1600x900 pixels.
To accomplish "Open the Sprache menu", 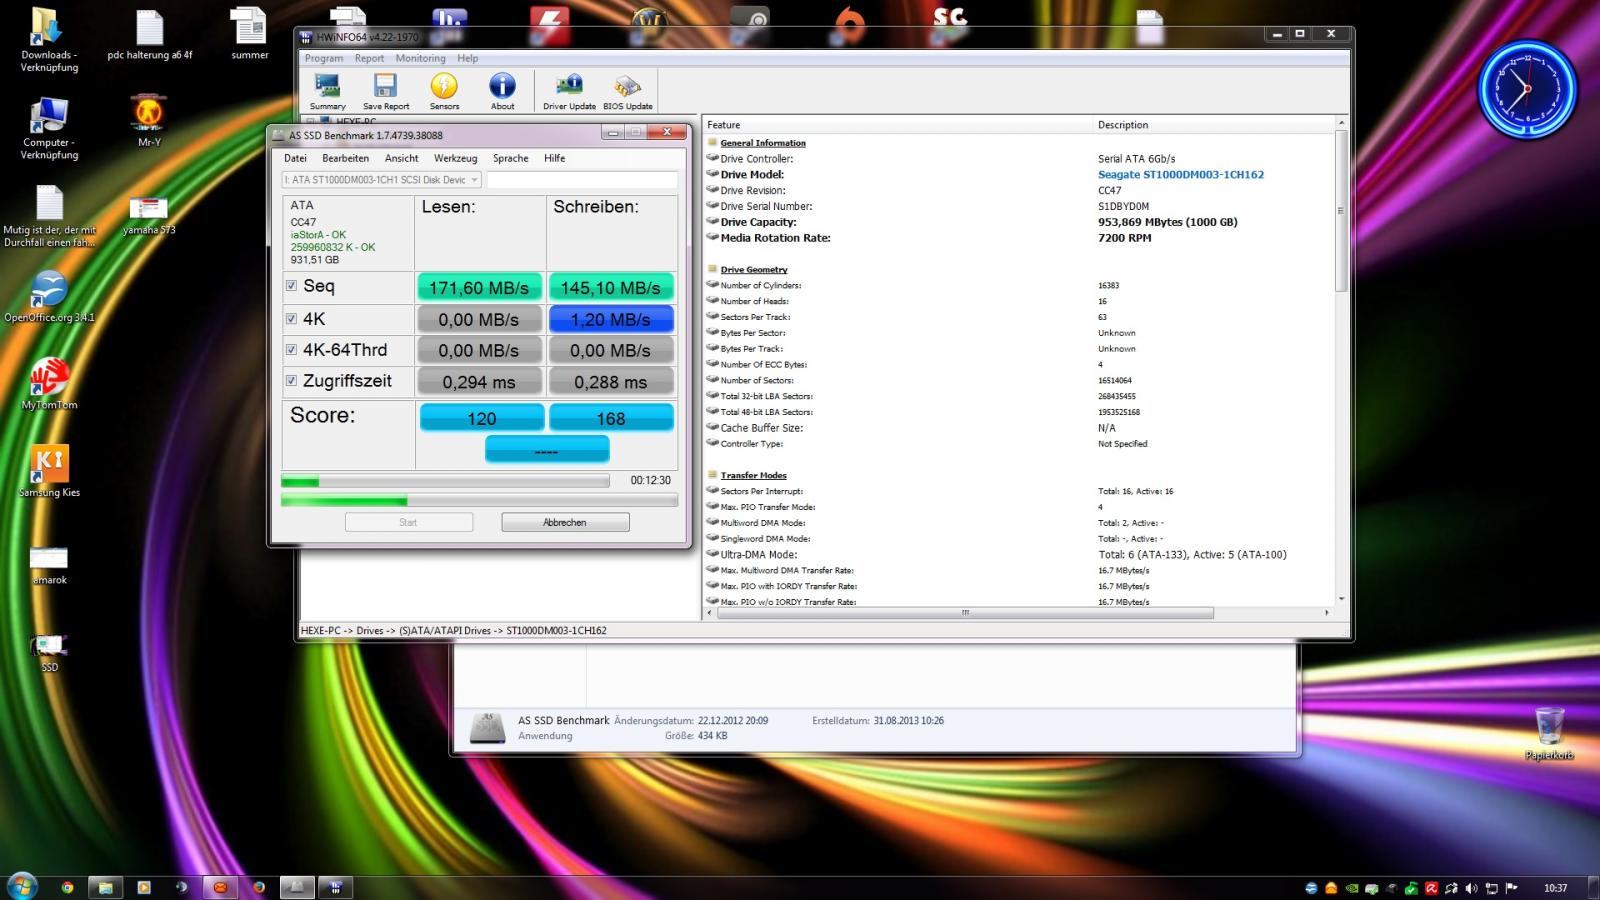I will coord(510,158).
